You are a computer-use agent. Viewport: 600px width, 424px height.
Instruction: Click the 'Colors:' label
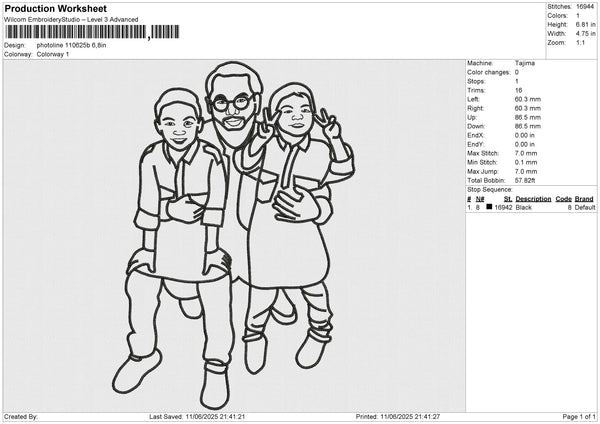[x=557, y=16]
